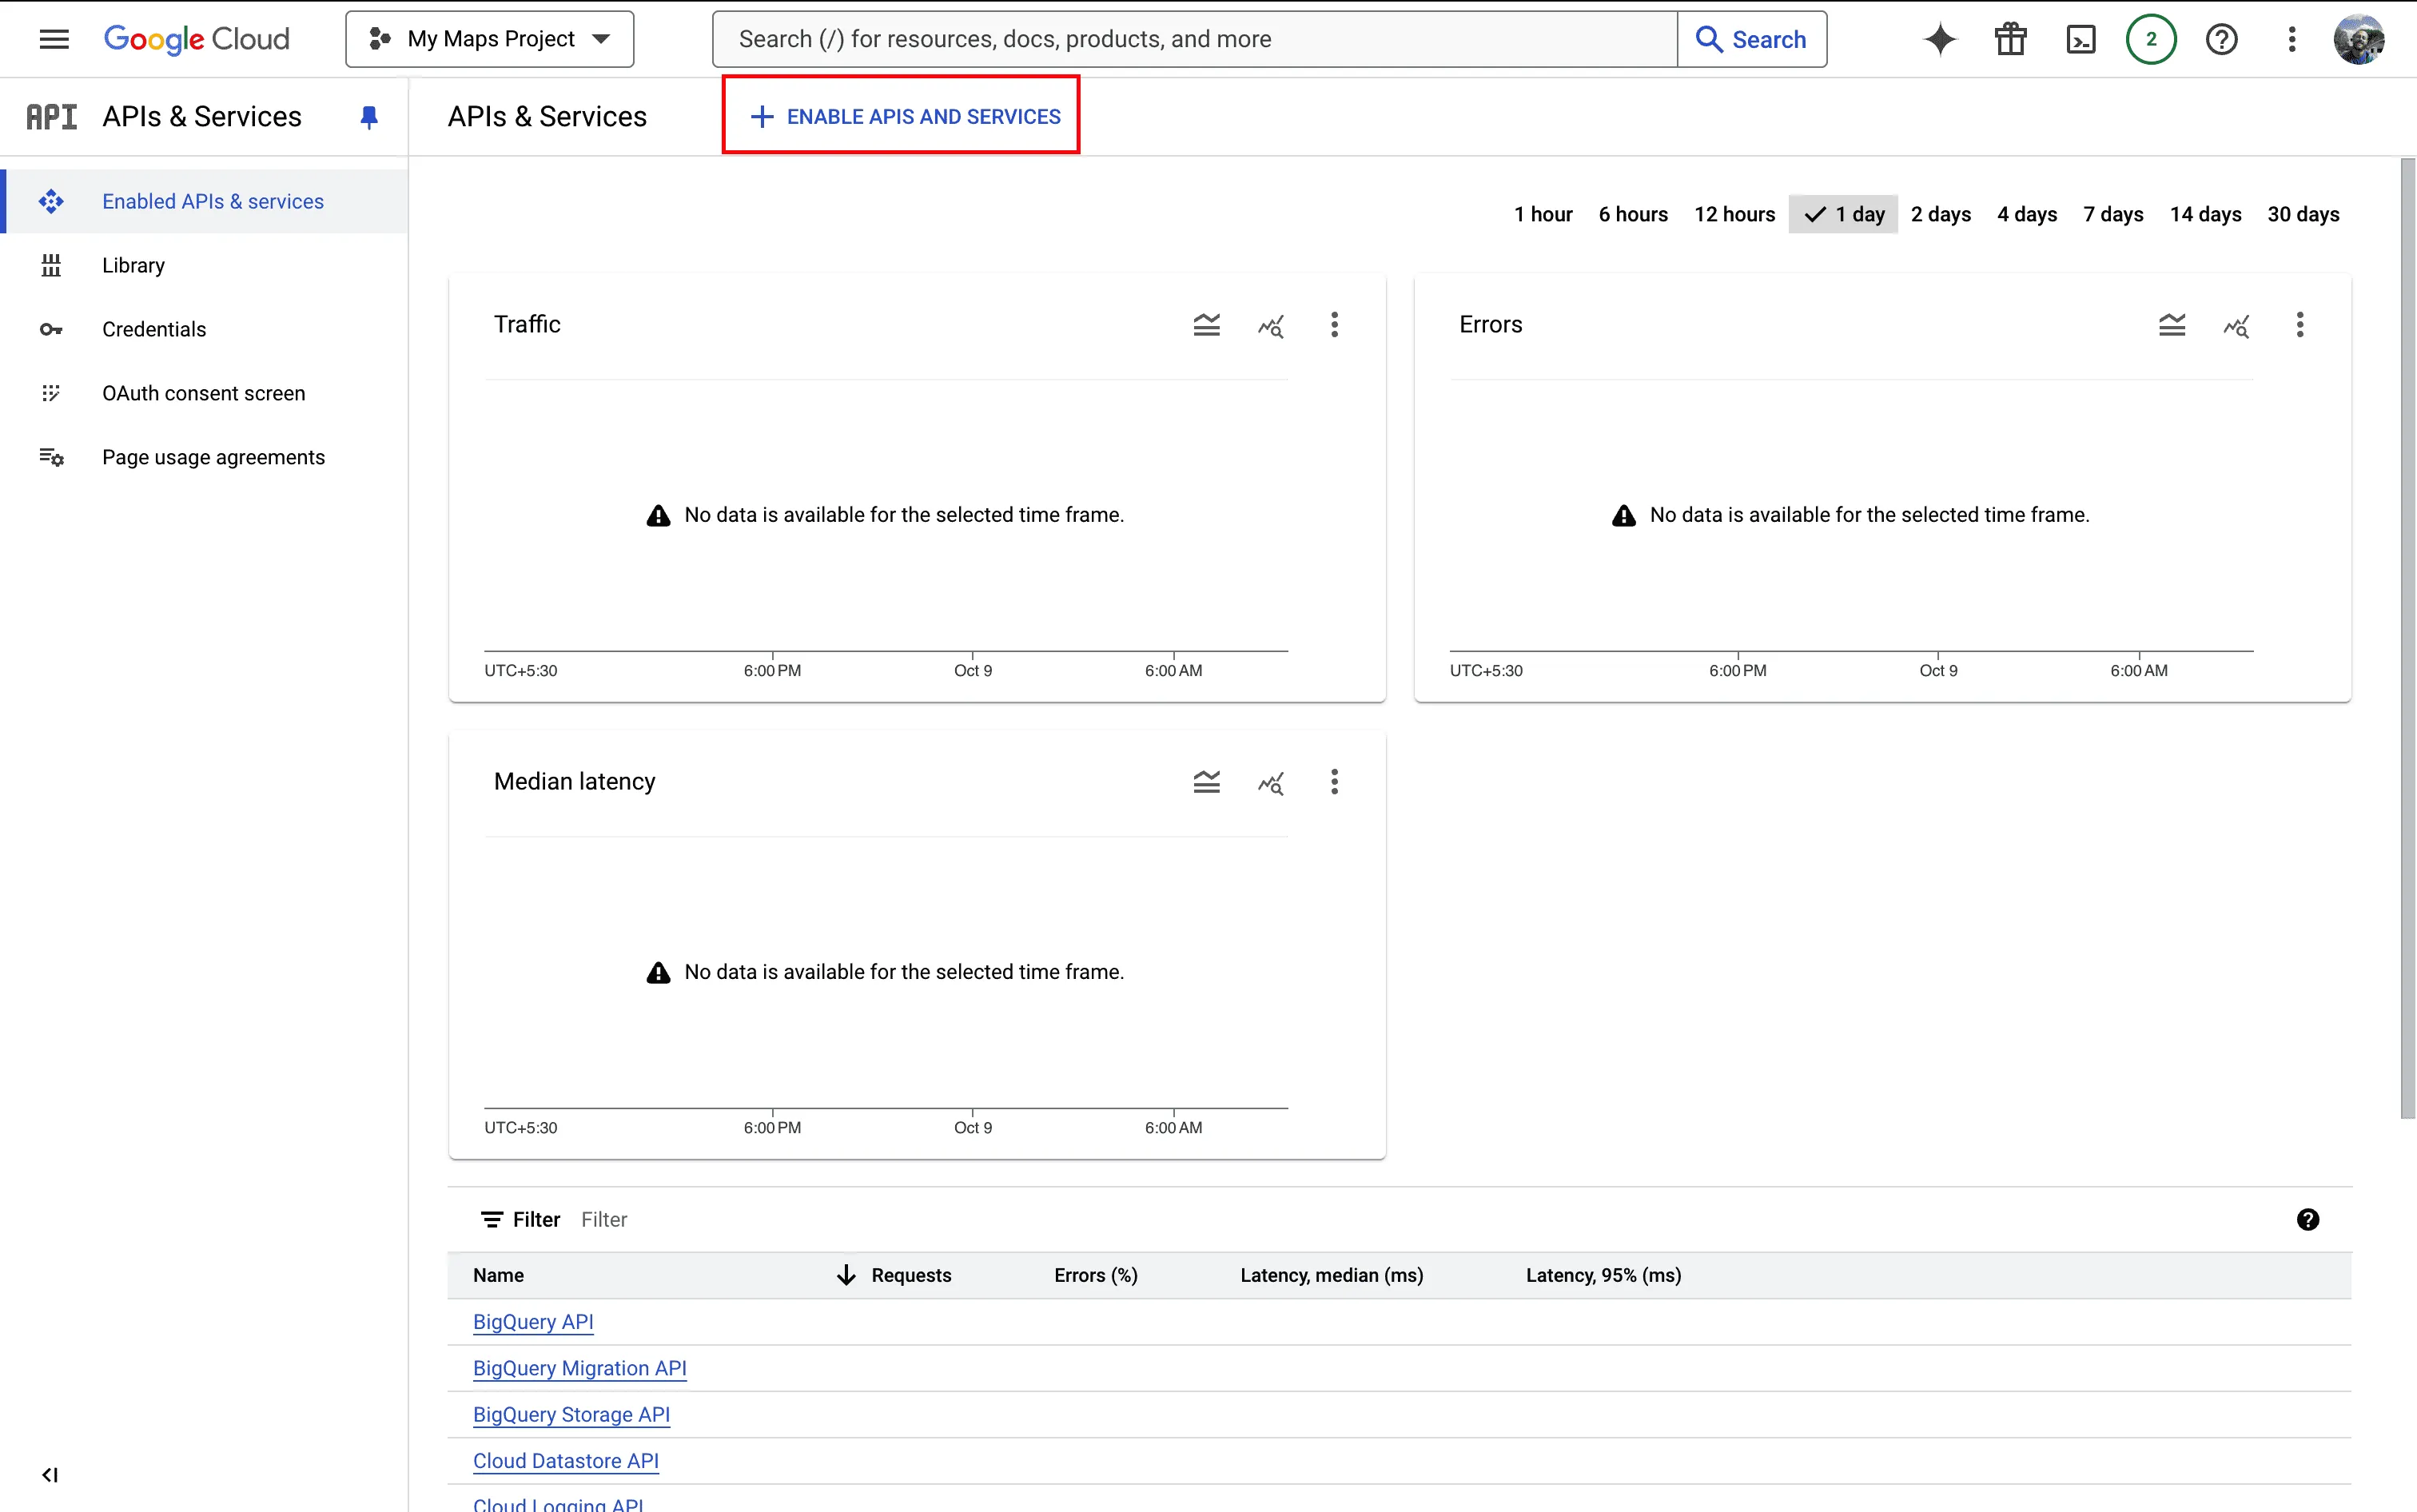The image size is (2417, 1512).
Task: Collapse the left sidebar panel
Action: pyautogui.click(x=50, y=1475)
